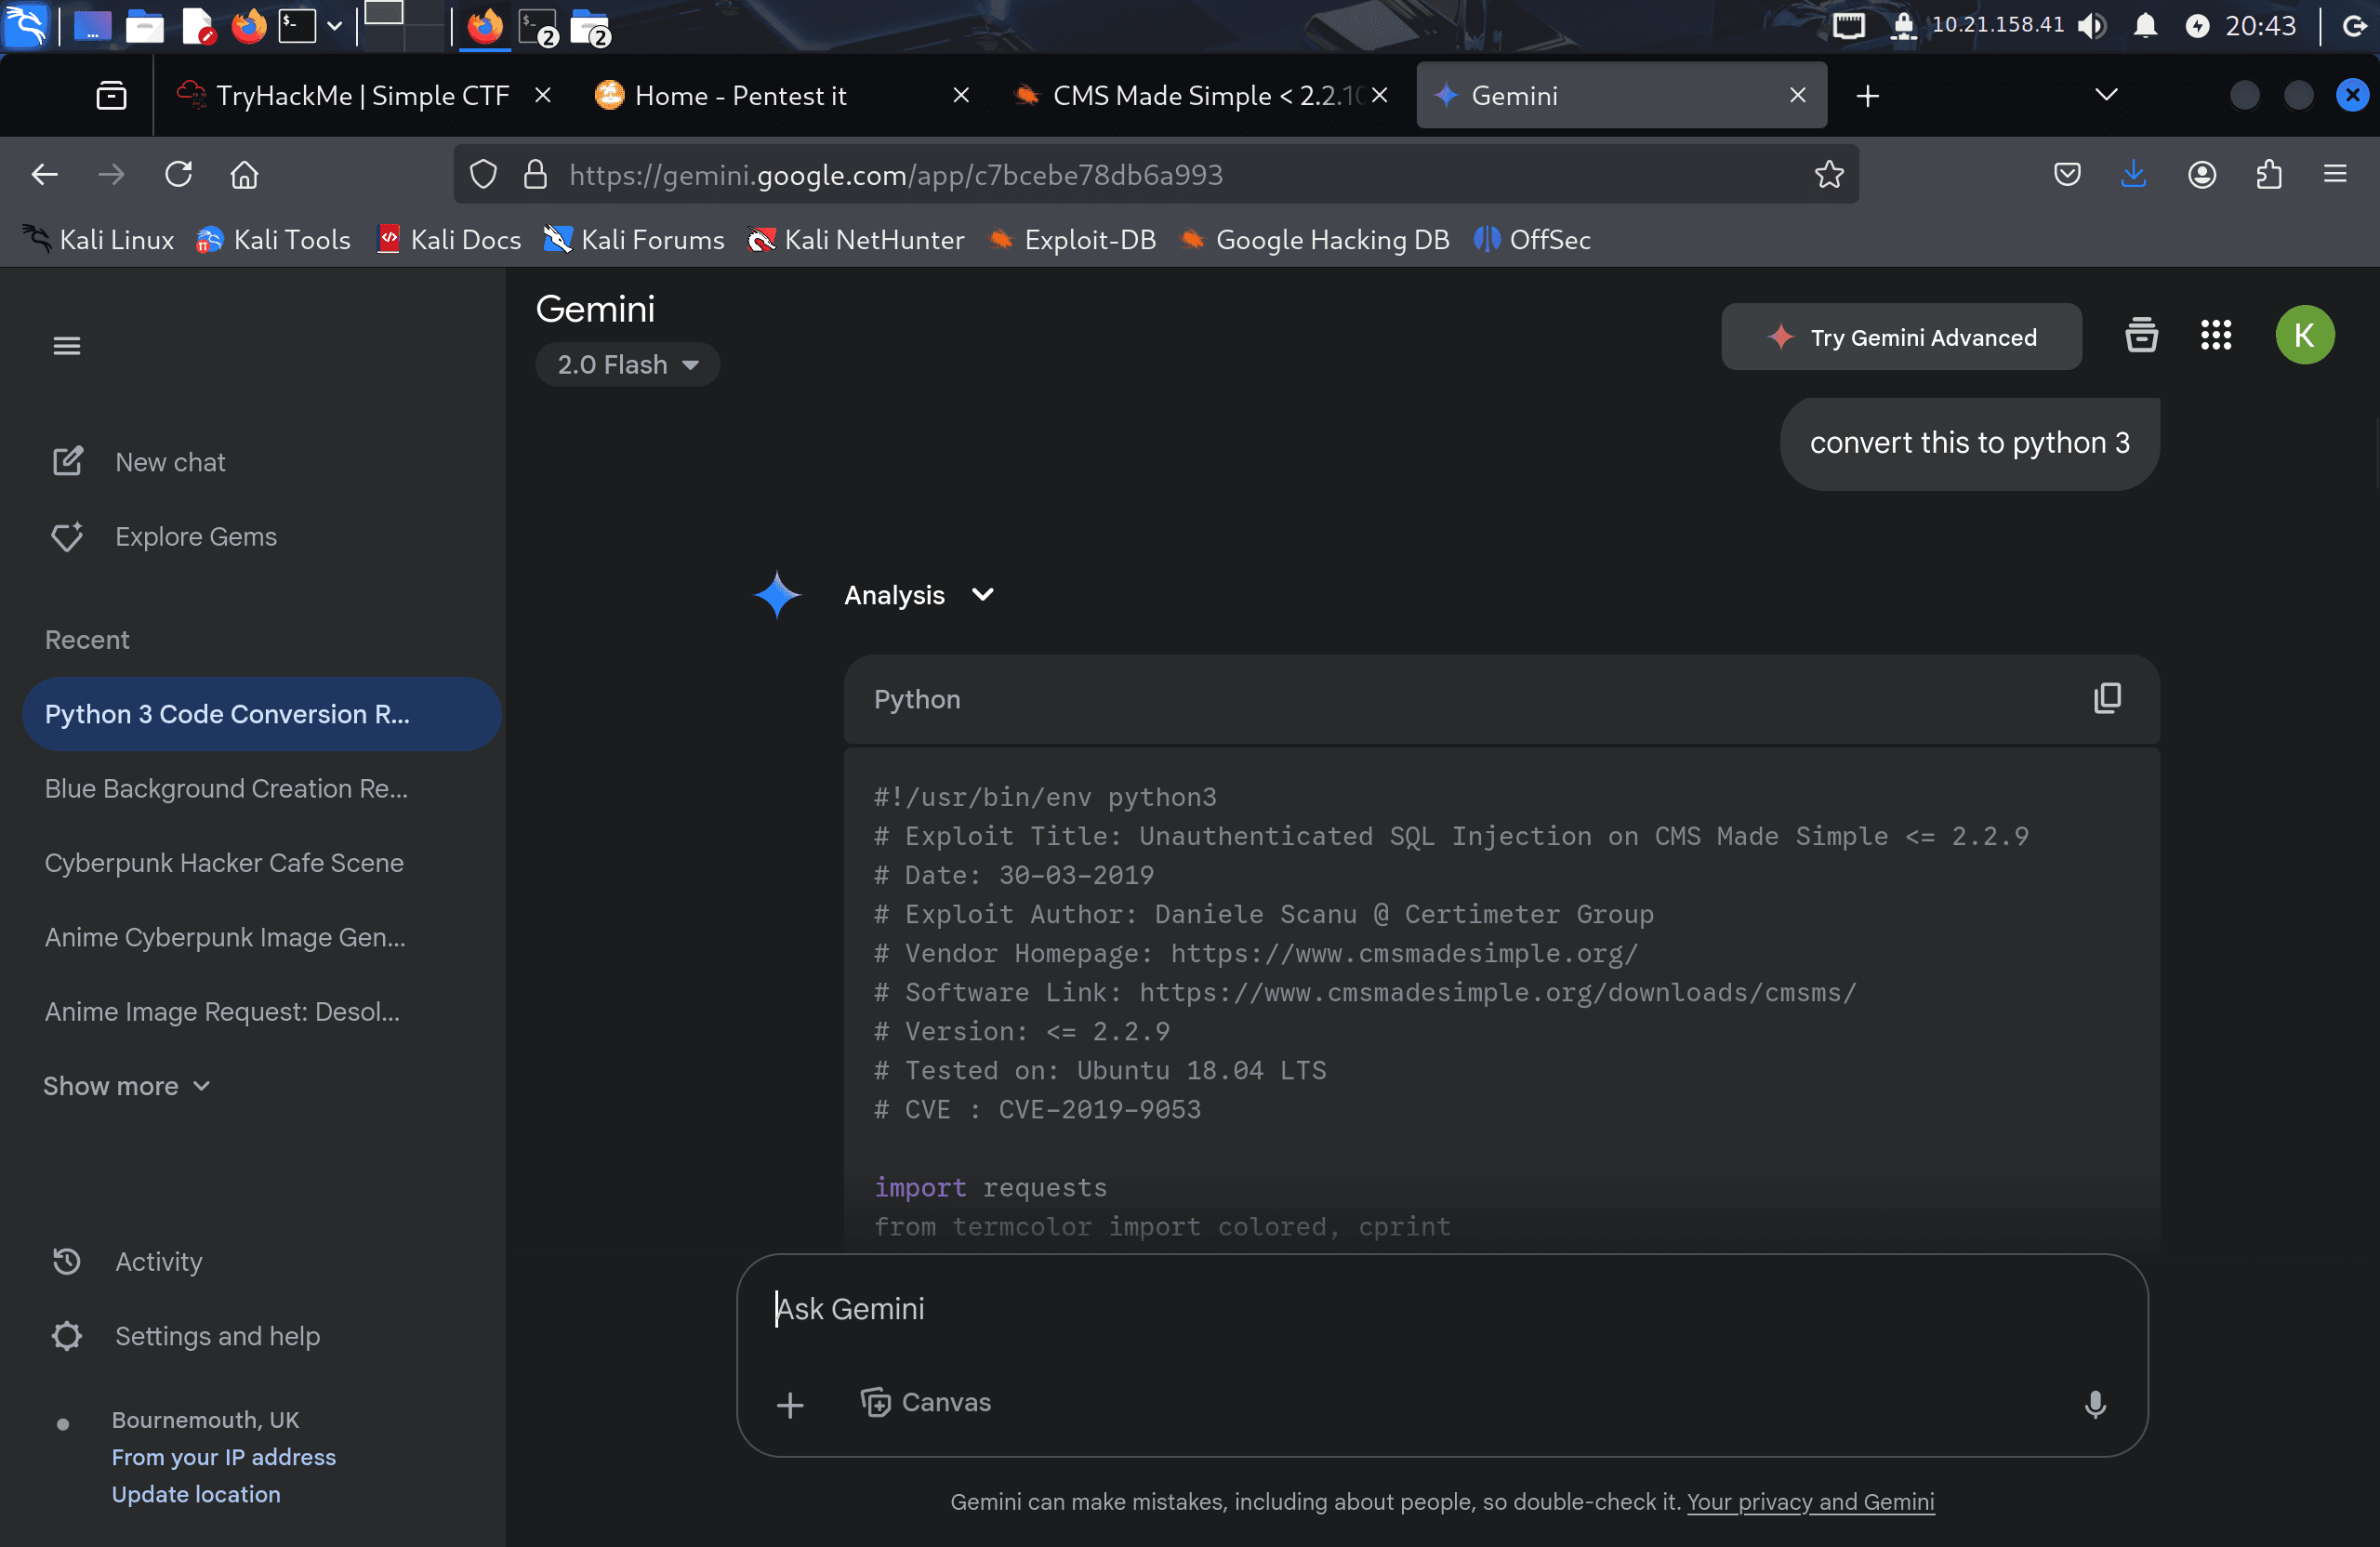Enable the Canvas option

(926, 1402)
